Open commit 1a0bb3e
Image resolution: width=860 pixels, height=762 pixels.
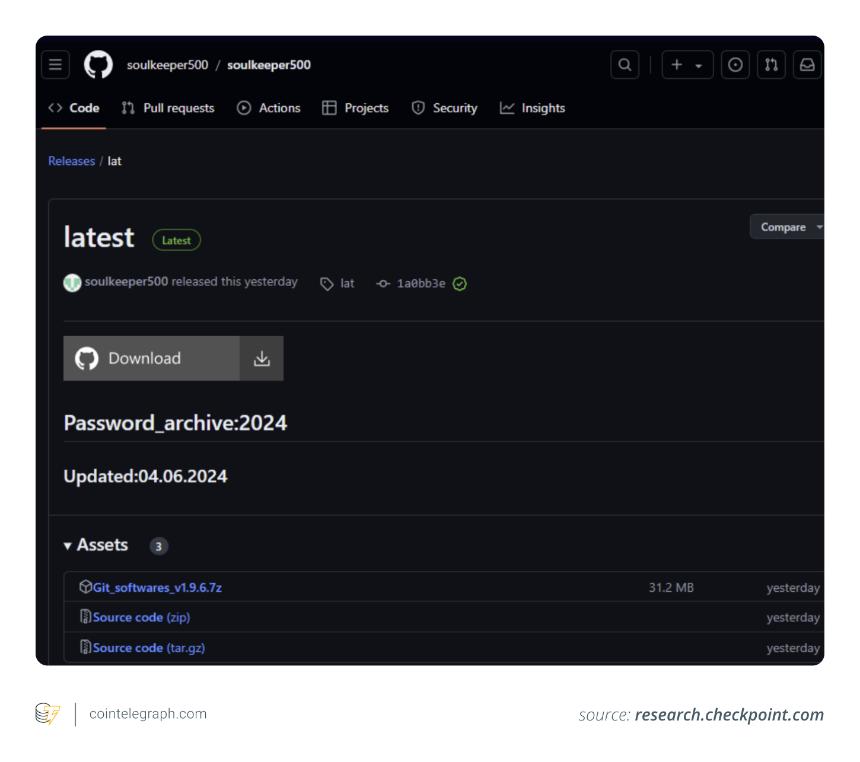coord(421,284)
